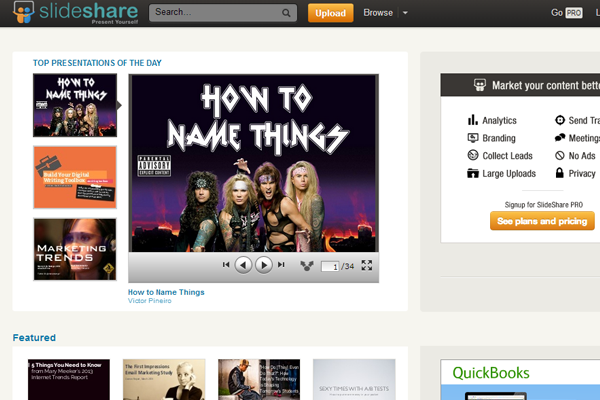600x400 pixels.
Task: Click the slide number input box
Action: (x=330, y=266)
